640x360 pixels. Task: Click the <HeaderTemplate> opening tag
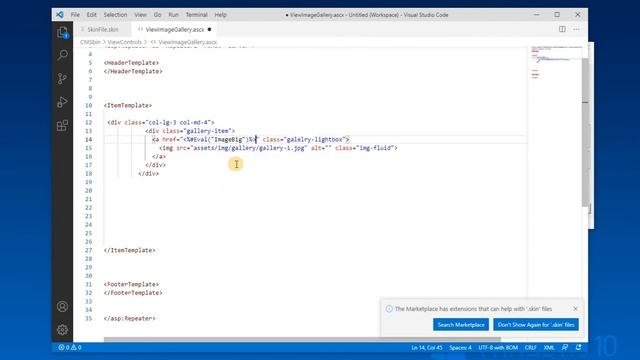(131, 62)
